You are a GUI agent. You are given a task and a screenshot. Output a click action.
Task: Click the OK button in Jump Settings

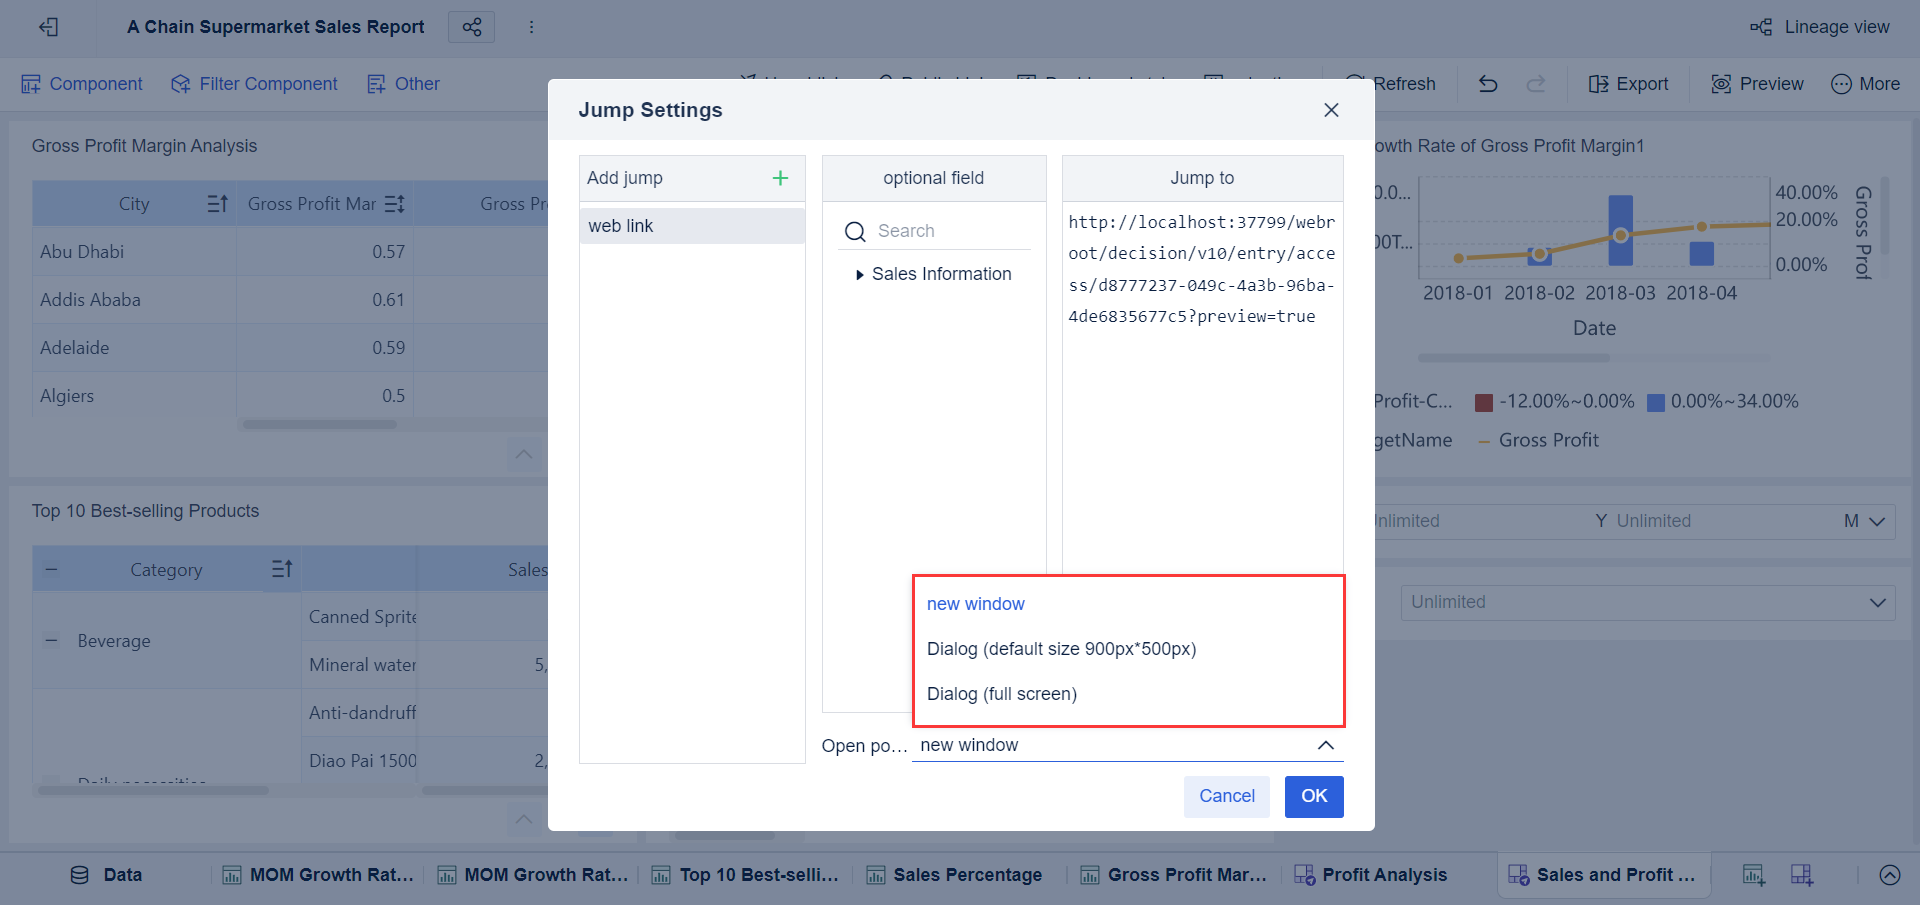click(1314, 796)
